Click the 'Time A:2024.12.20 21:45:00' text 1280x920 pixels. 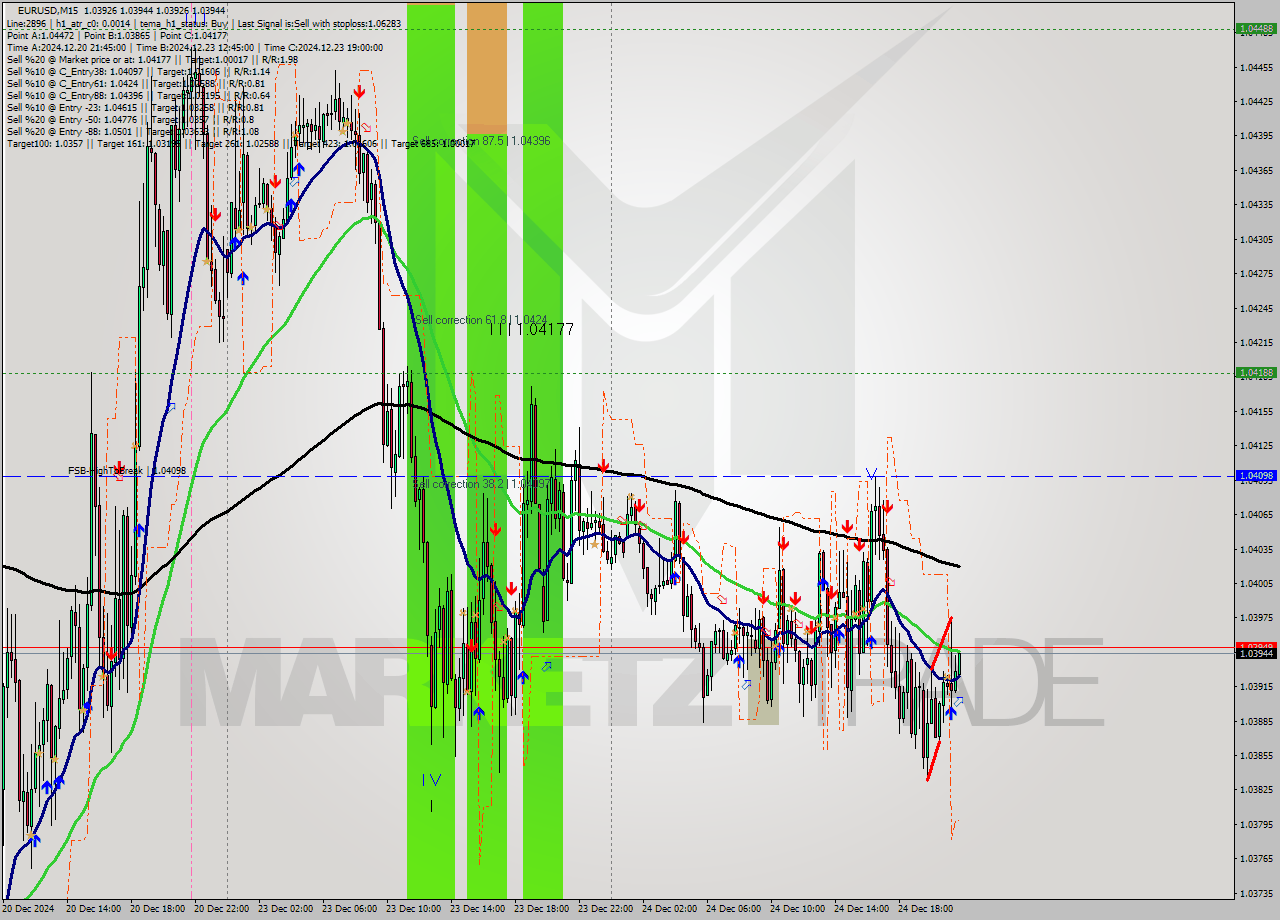click(66, 47)
